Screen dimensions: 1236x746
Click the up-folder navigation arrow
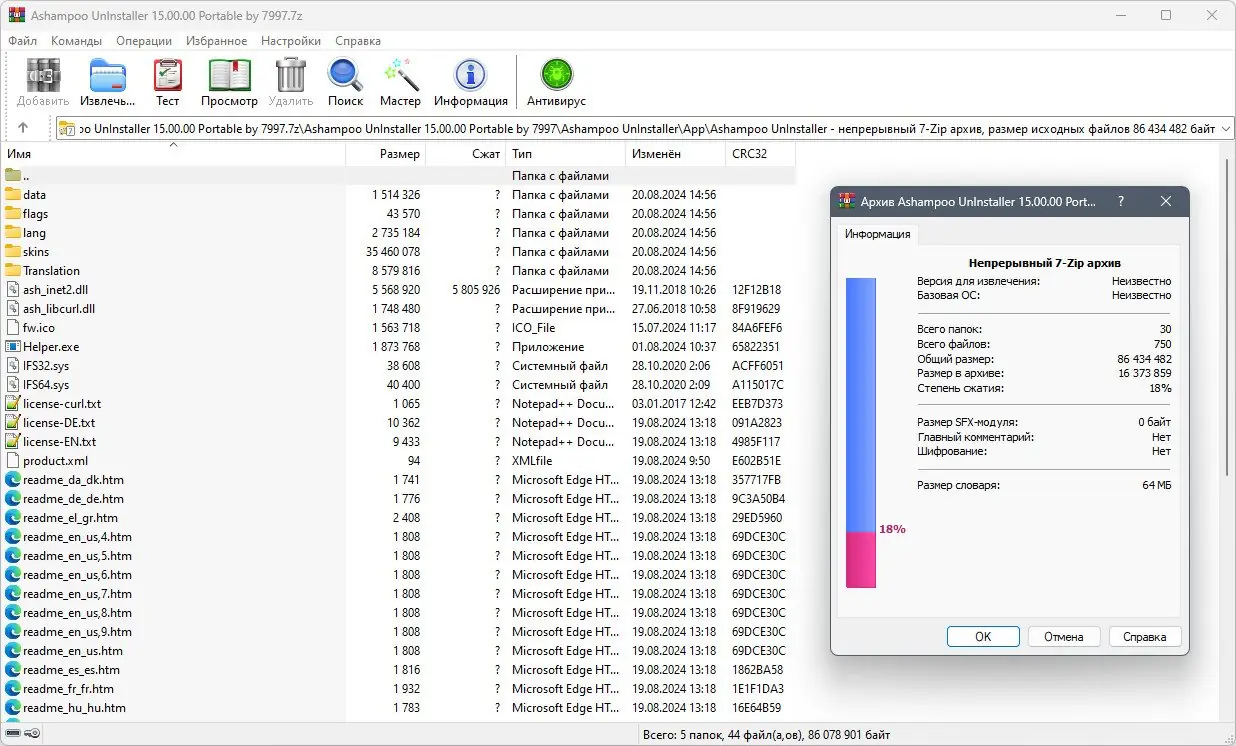coord(22,127)
